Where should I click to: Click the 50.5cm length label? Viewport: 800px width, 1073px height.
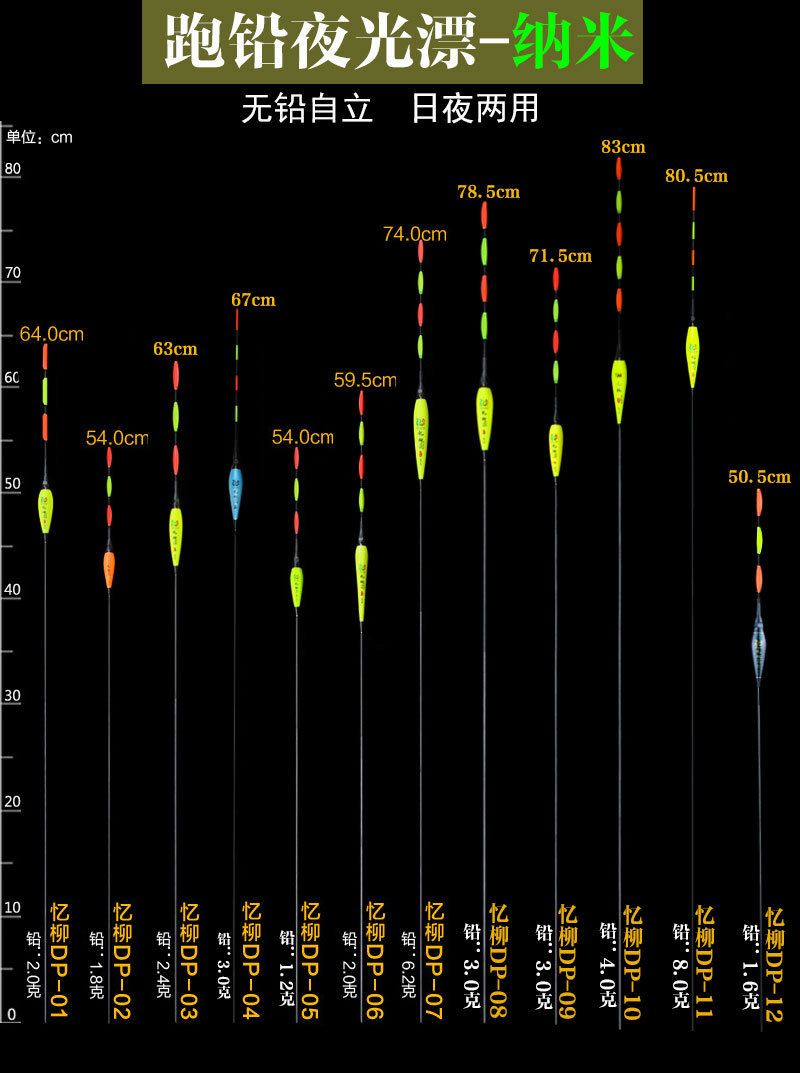click(759, 477)
